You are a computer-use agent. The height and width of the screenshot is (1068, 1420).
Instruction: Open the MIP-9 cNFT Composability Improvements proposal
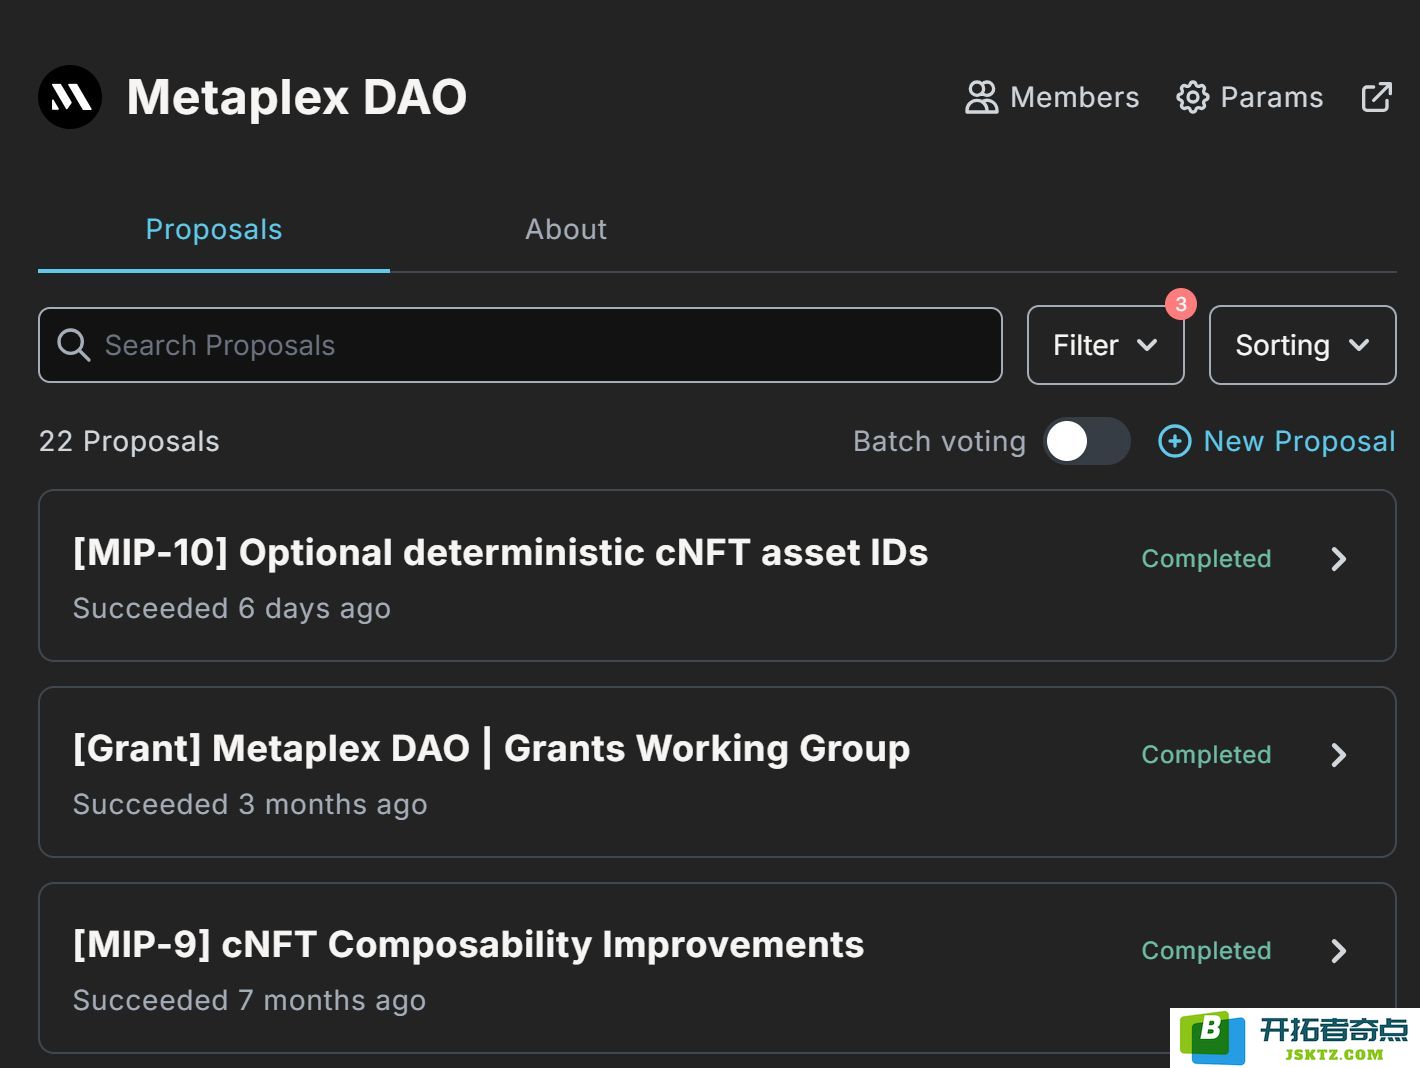point(717,968)
